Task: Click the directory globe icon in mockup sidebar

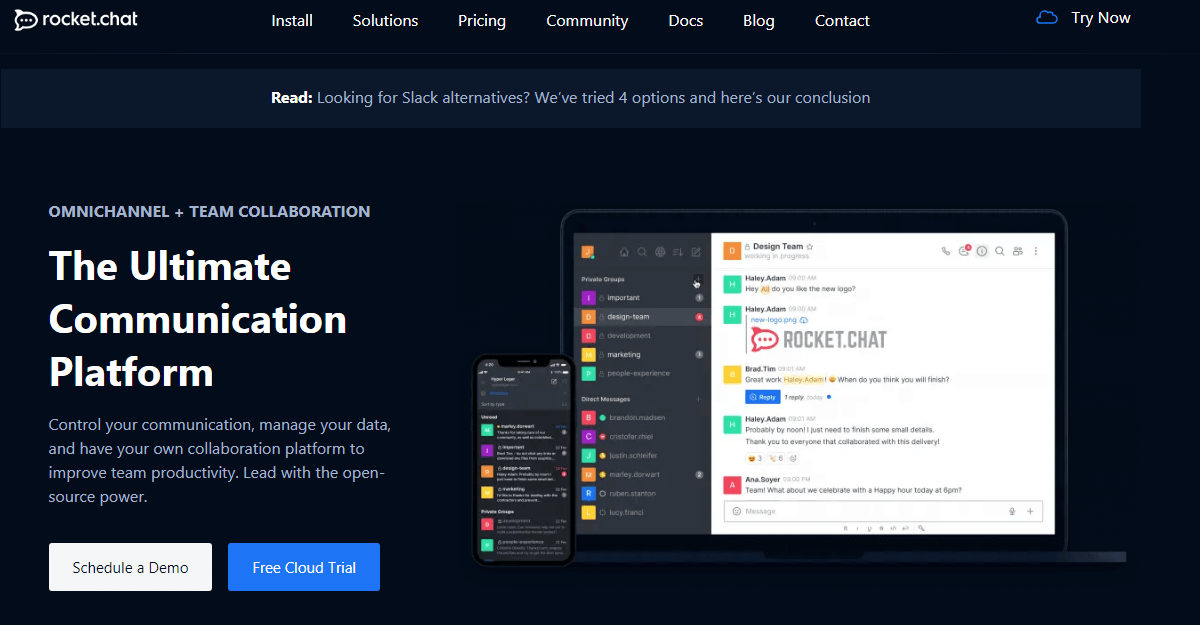Action: (660, 252)
